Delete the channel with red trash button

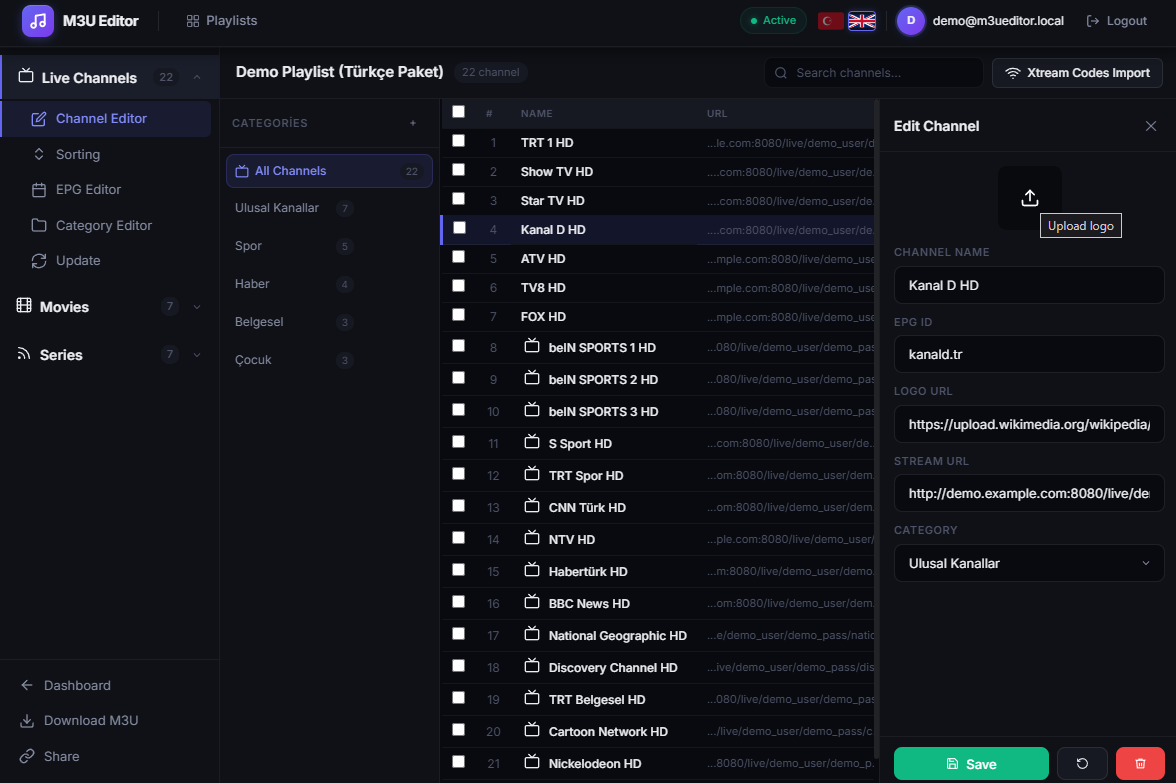(1140, 764)
